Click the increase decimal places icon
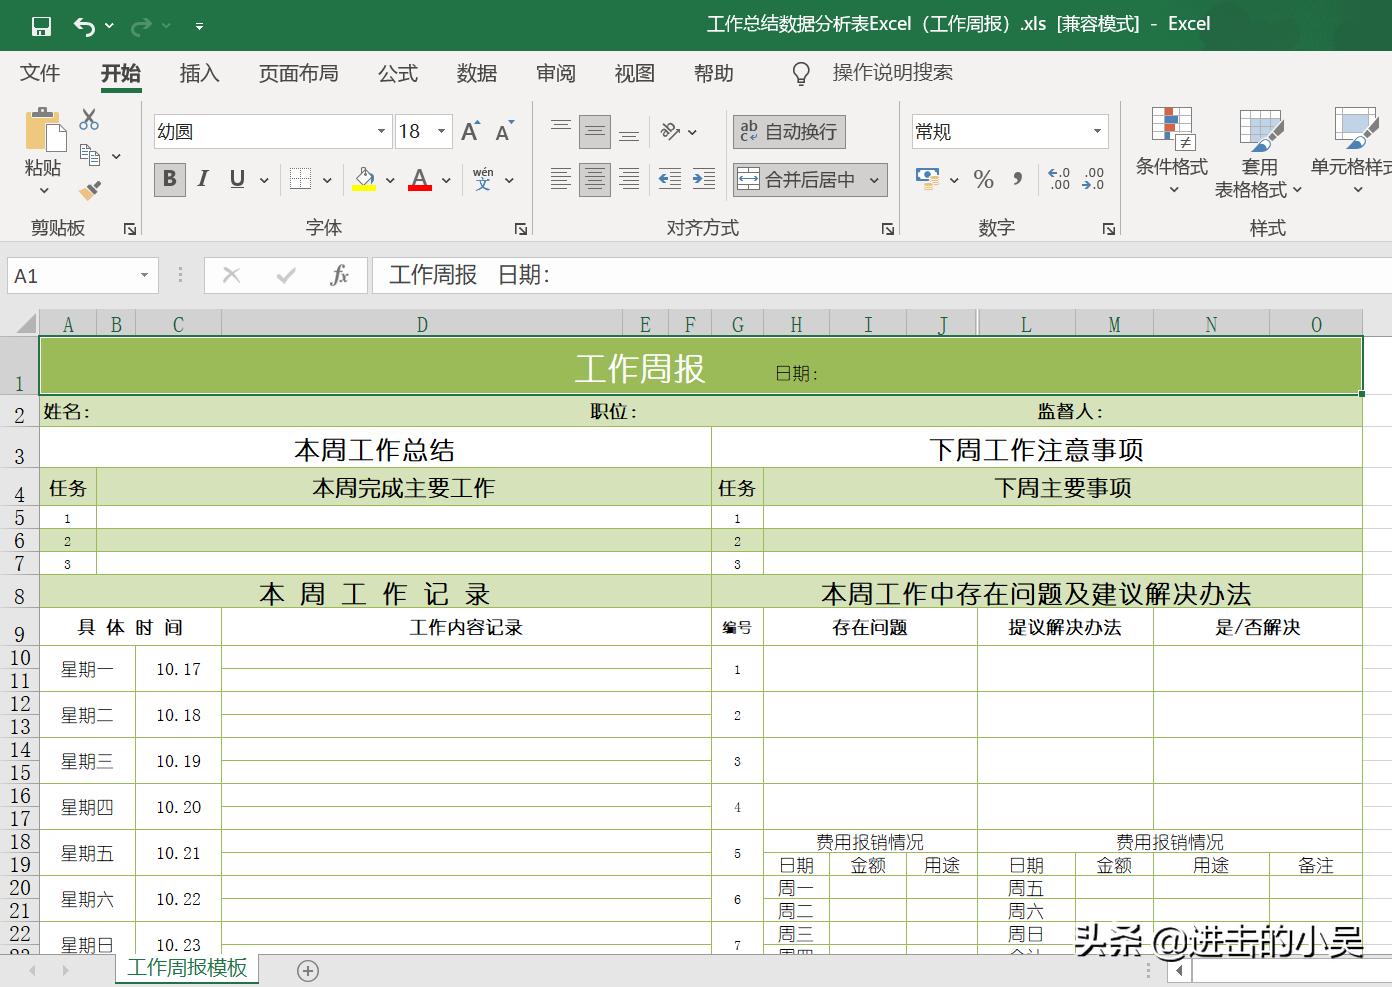The height and width of the screenshot is (987, 1392). click(1059, 179)
